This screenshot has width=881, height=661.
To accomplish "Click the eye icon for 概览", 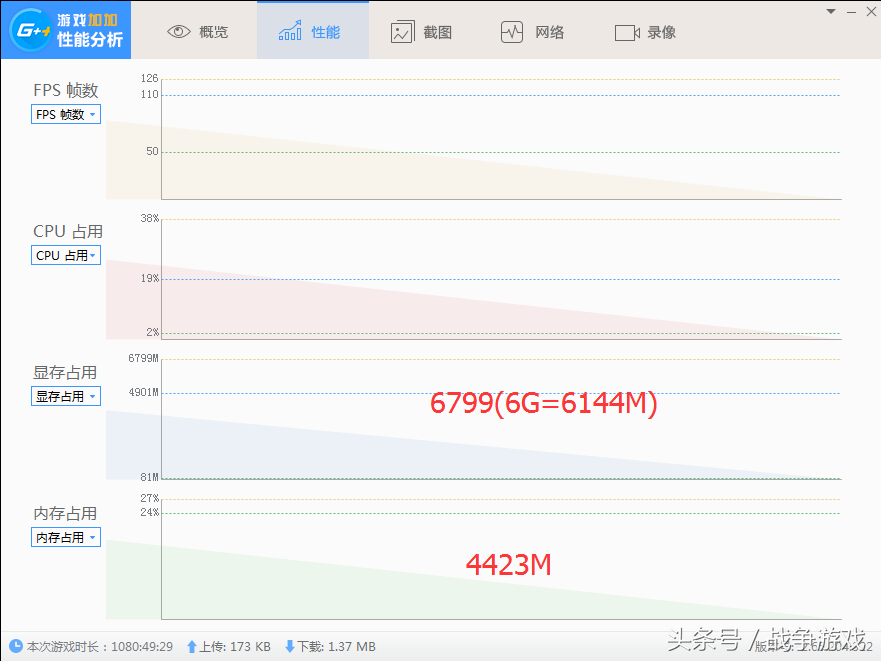I will (179, 32).
